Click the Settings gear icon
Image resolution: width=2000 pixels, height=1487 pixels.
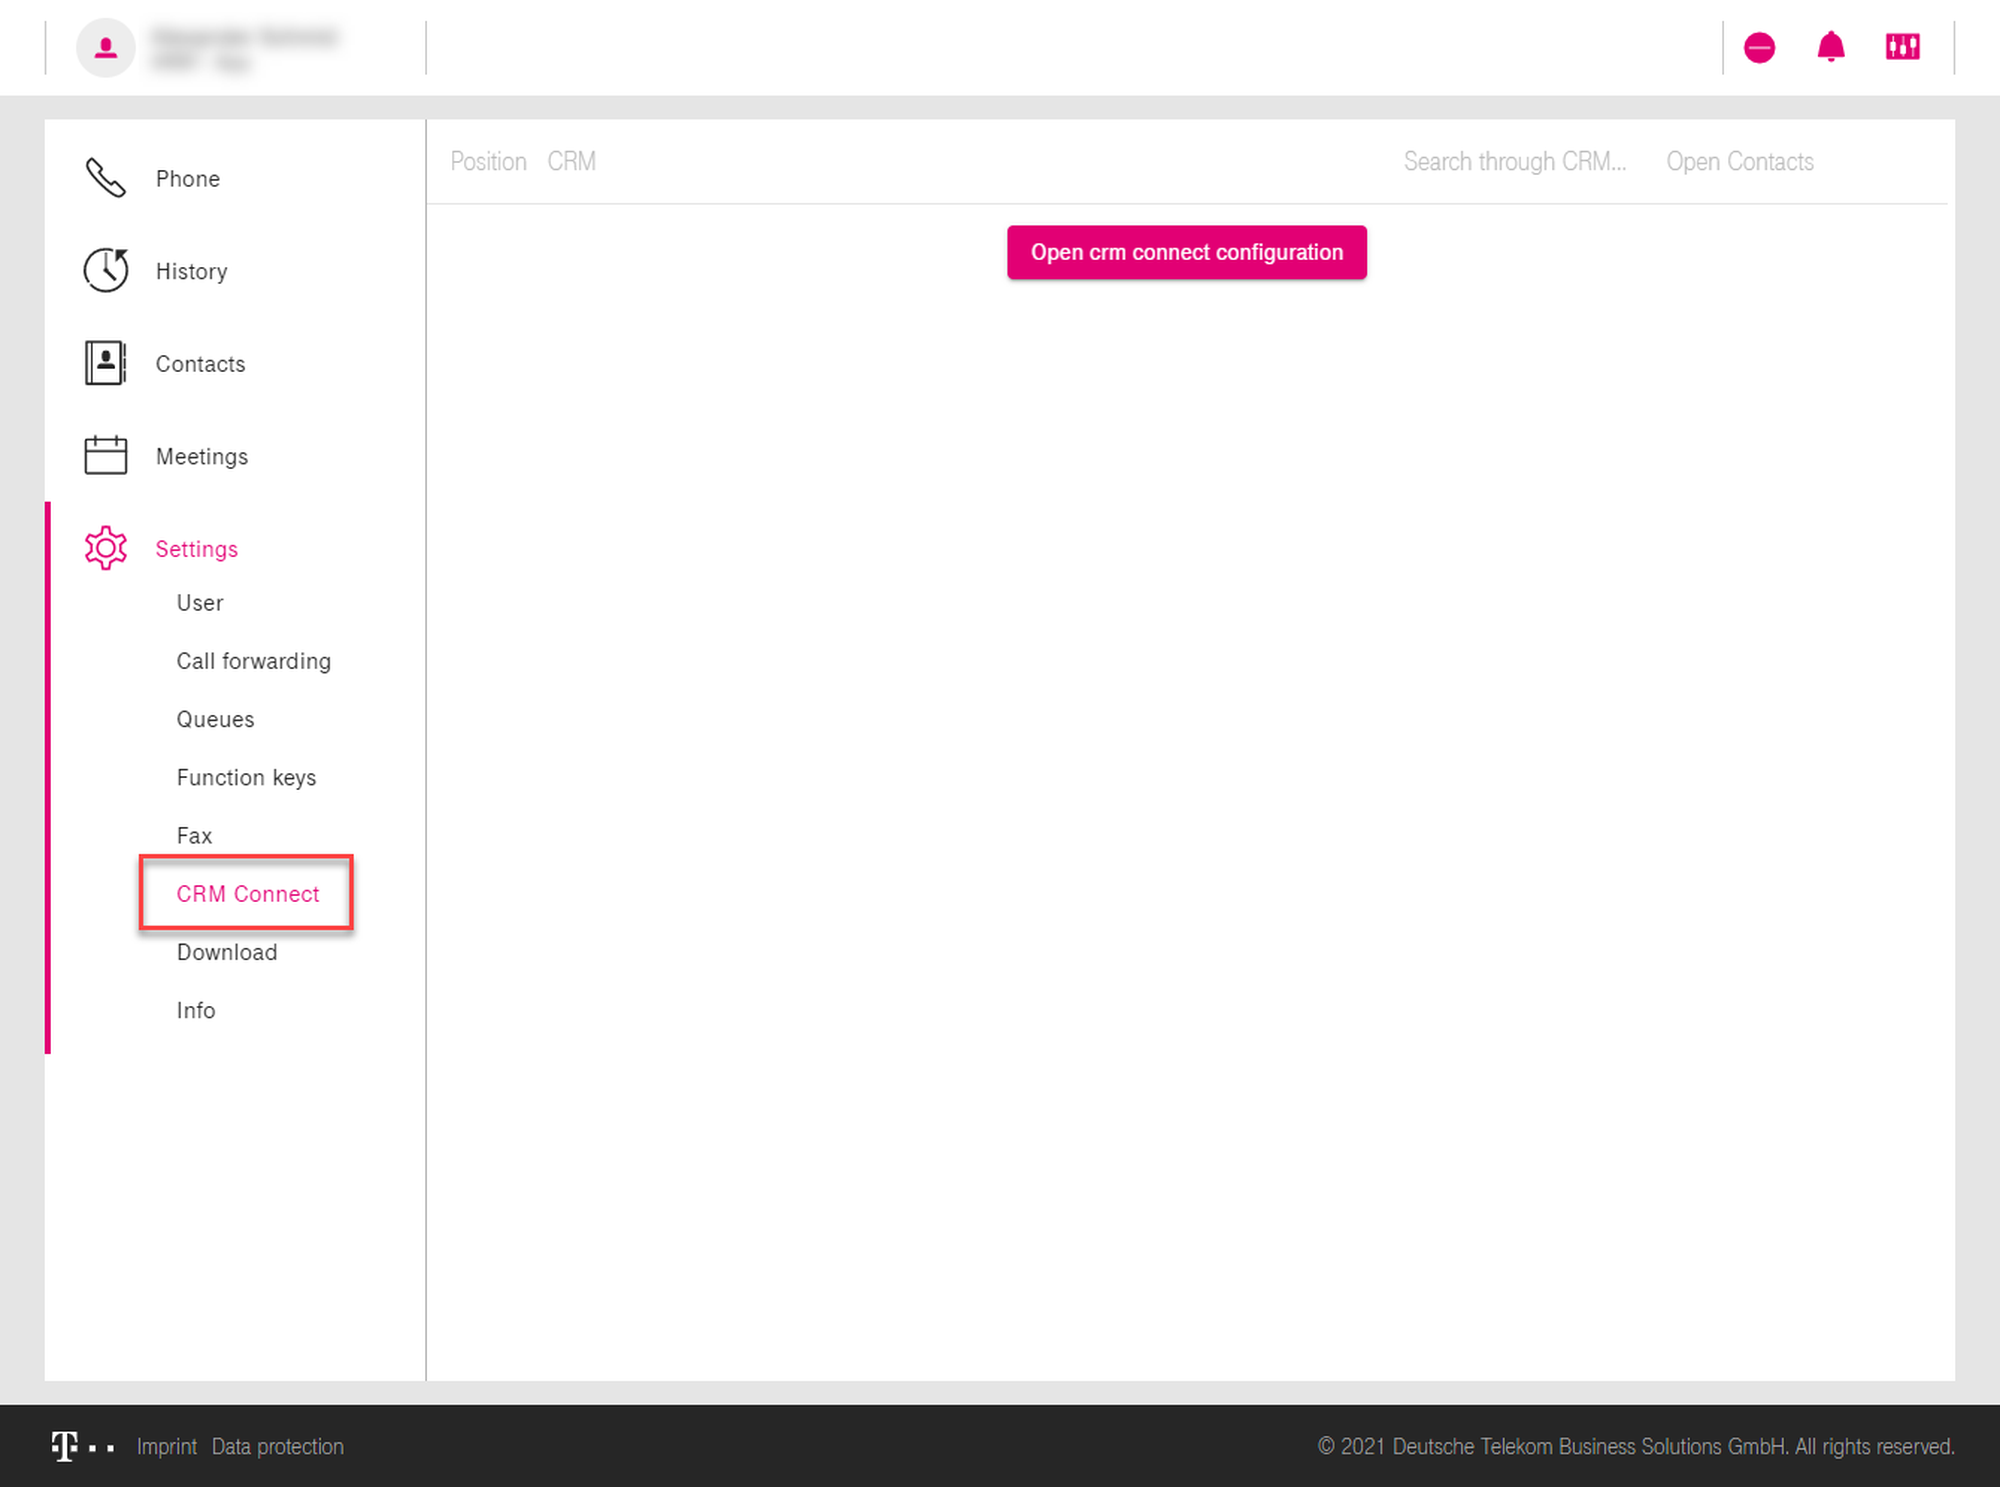(105, 548)
